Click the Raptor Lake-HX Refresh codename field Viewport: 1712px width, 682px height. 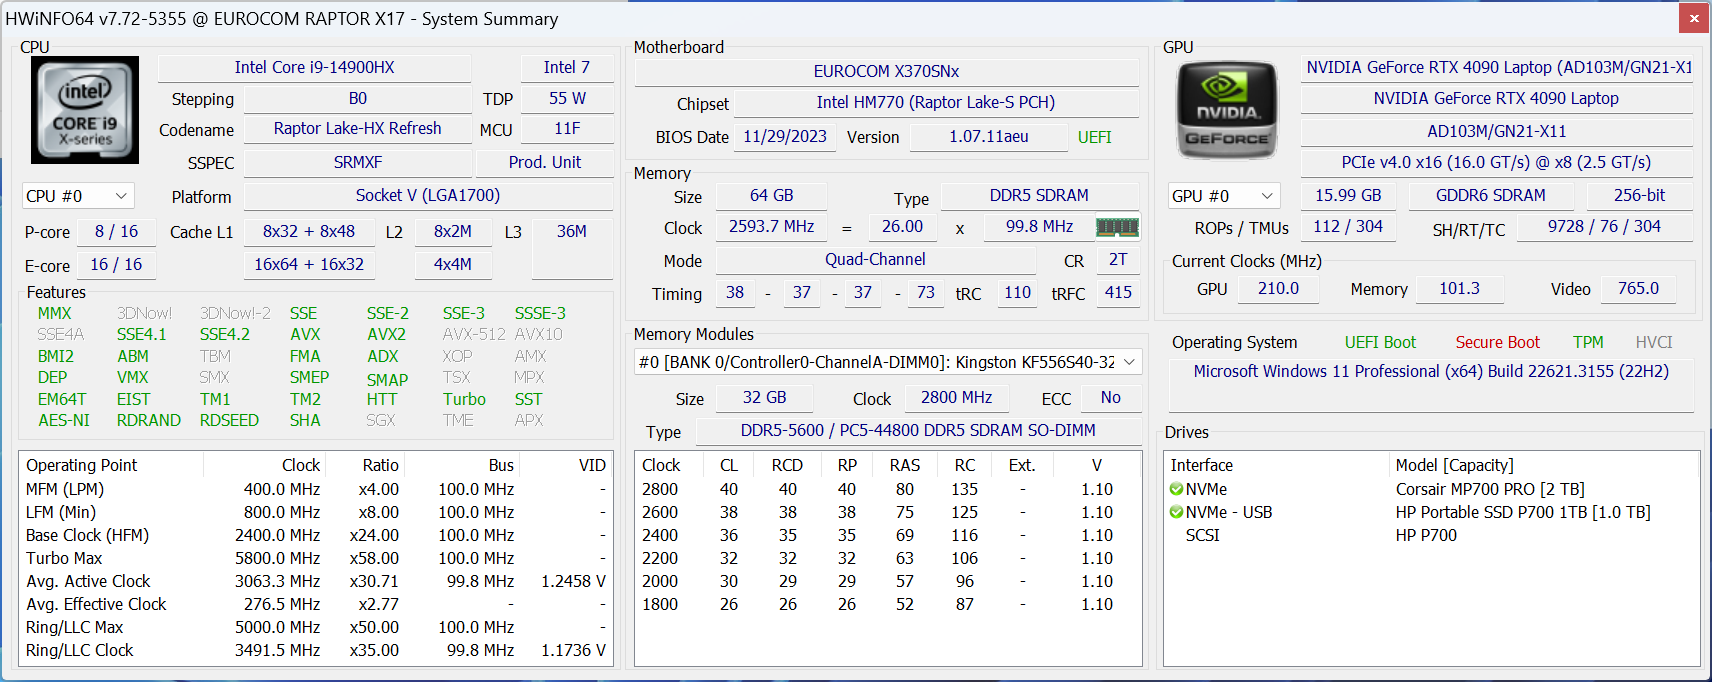pyautogui.click(x=358, y=128)
